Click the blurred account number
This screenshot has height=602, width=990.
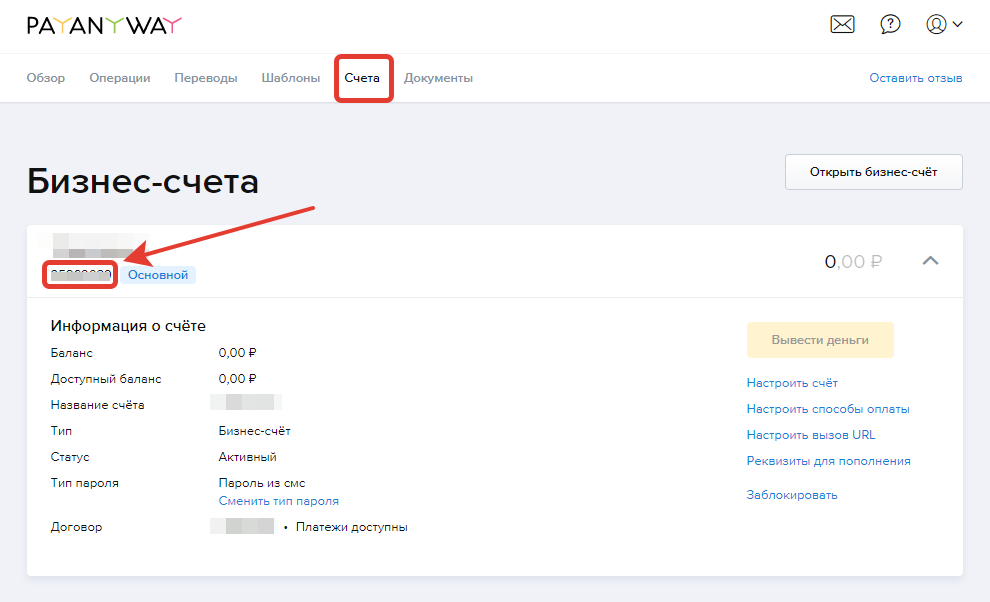pos(81,275)
